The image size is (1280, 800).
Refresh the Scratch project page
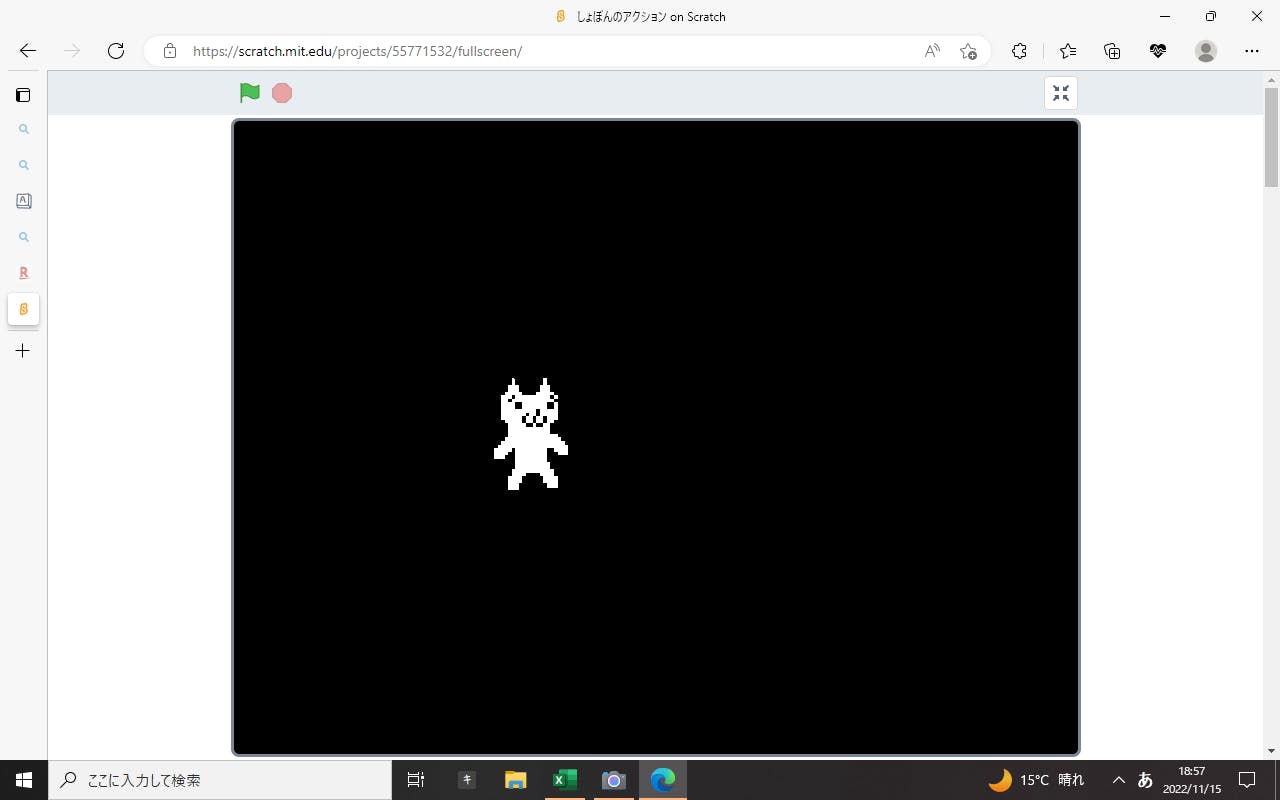[x=116, y=51]
